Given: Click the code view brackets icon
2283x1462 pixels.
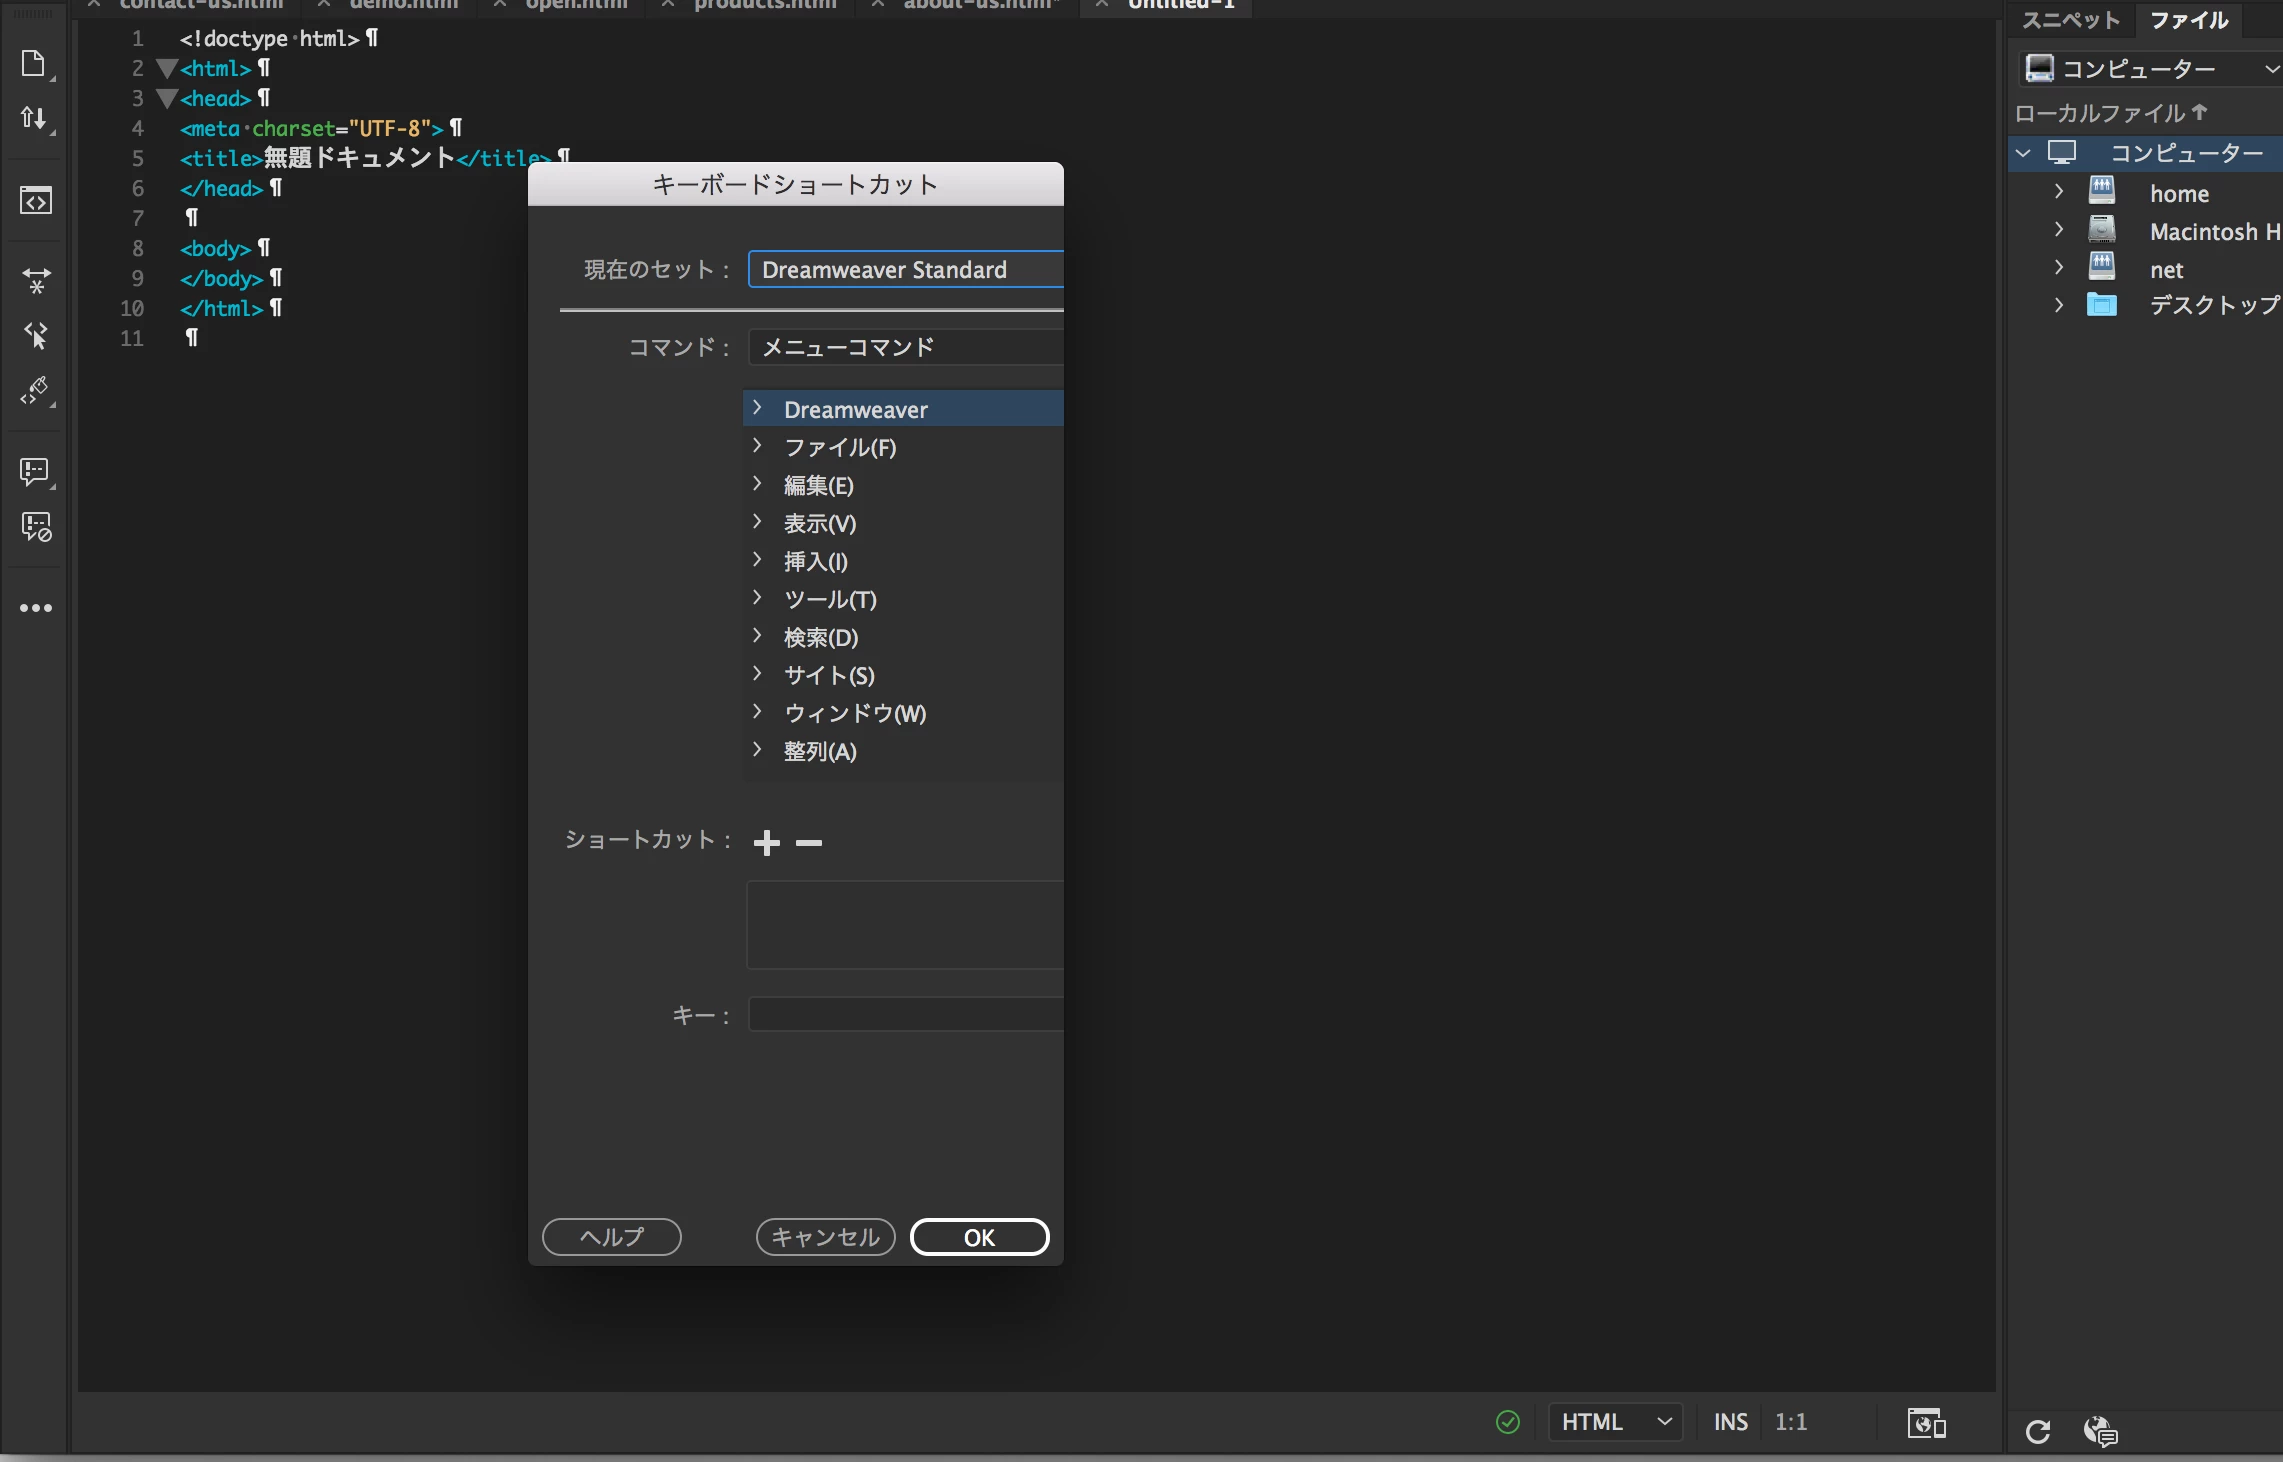Looking at the screenshot, I should point(36,201).
